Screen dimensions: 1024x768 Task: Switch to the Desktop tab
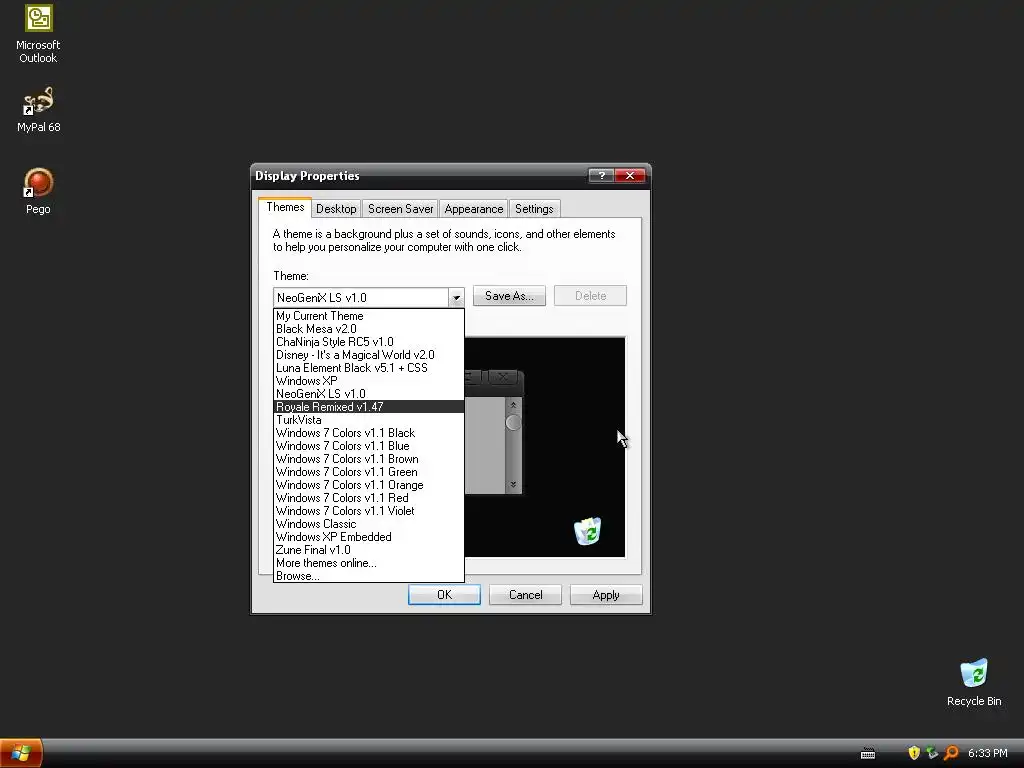click(x=336, y=209)
